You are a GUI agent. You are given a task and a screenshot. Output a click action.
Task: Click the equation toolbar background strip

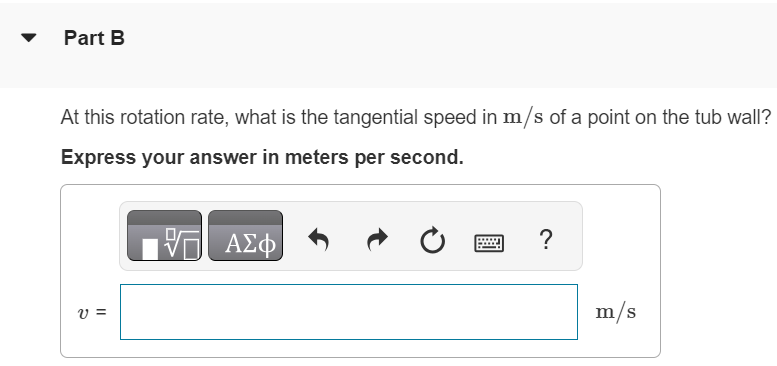click(x=351, y=236)
